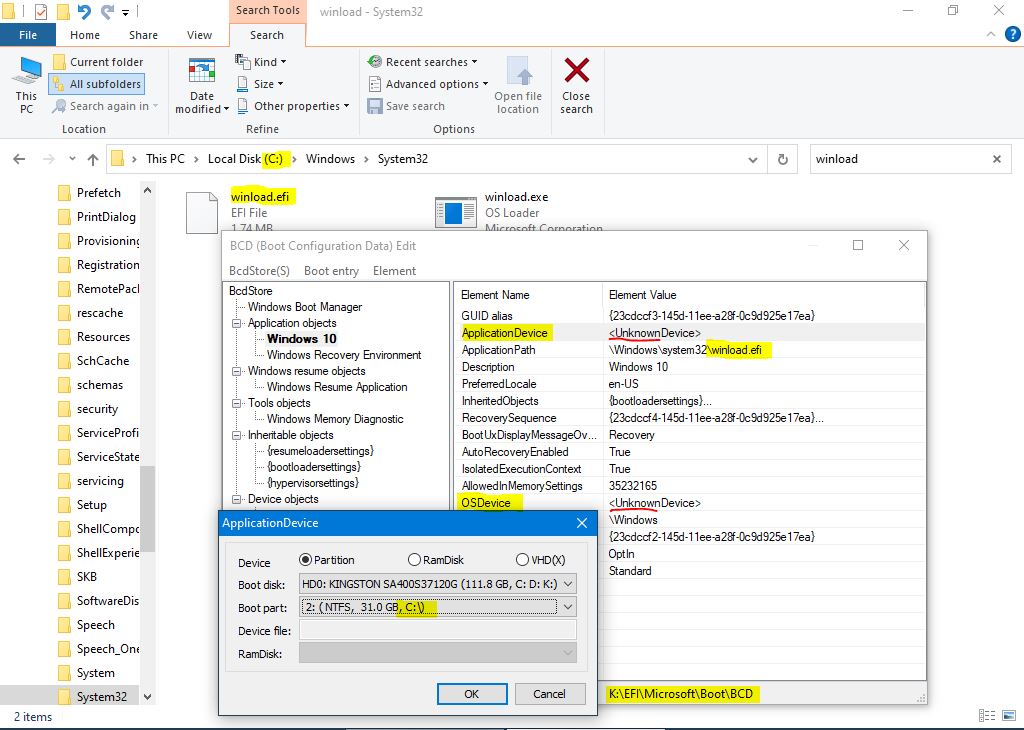
Task: Click OK in ApplicationDevice dialog
Action: coord(471,694)
